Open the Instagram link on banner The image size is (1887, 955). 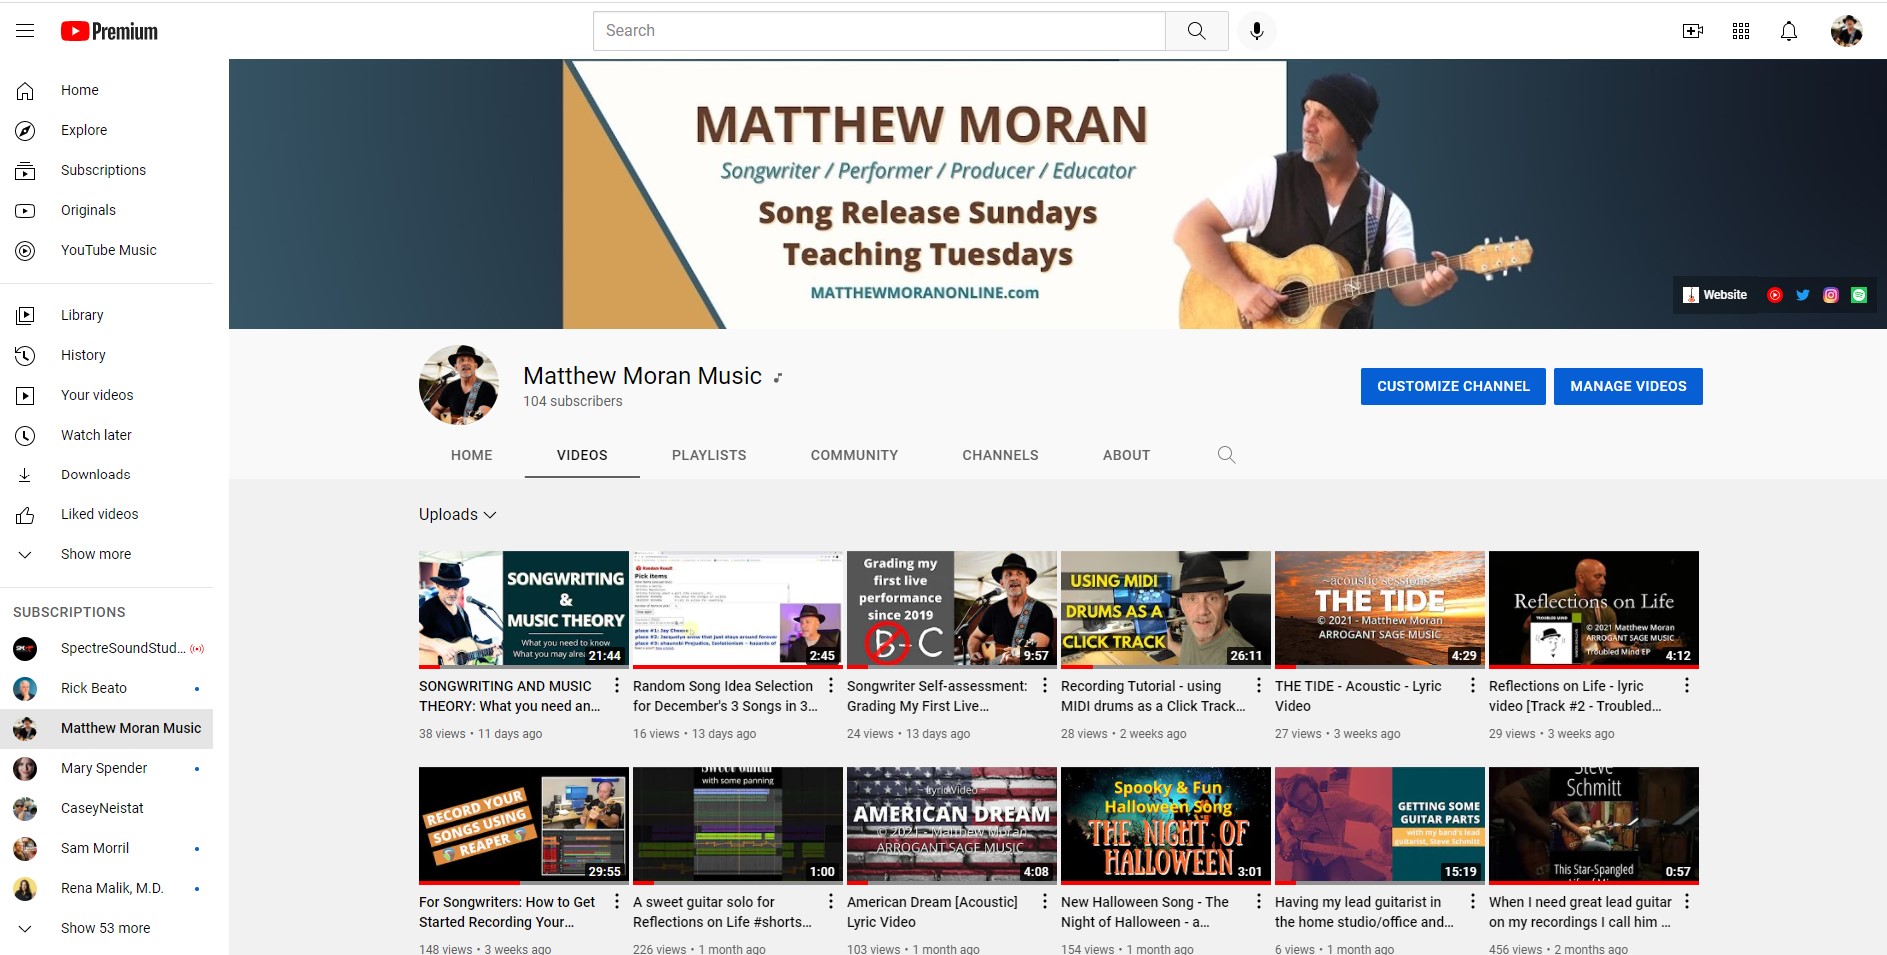click(1831, 295)
